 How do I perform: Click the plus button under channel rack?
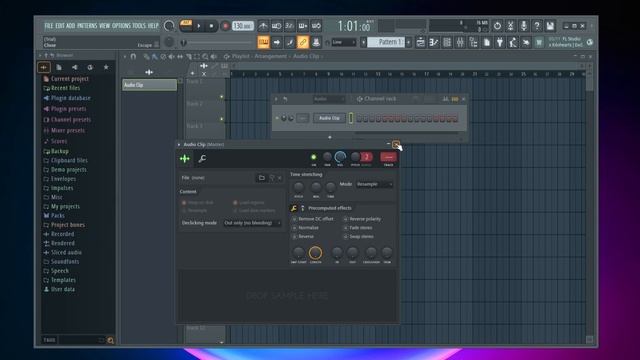click(x=330, y=137)
